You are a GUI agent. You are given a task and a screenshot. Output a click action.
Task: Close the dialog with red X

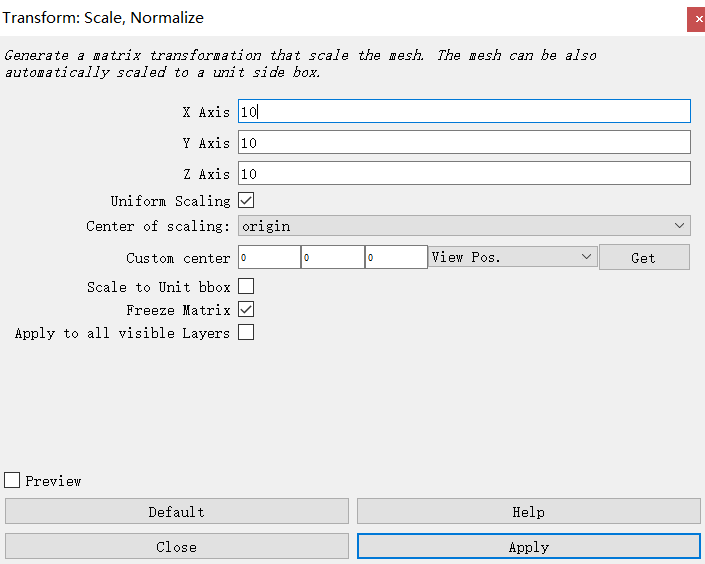click(x=696, y=18)
